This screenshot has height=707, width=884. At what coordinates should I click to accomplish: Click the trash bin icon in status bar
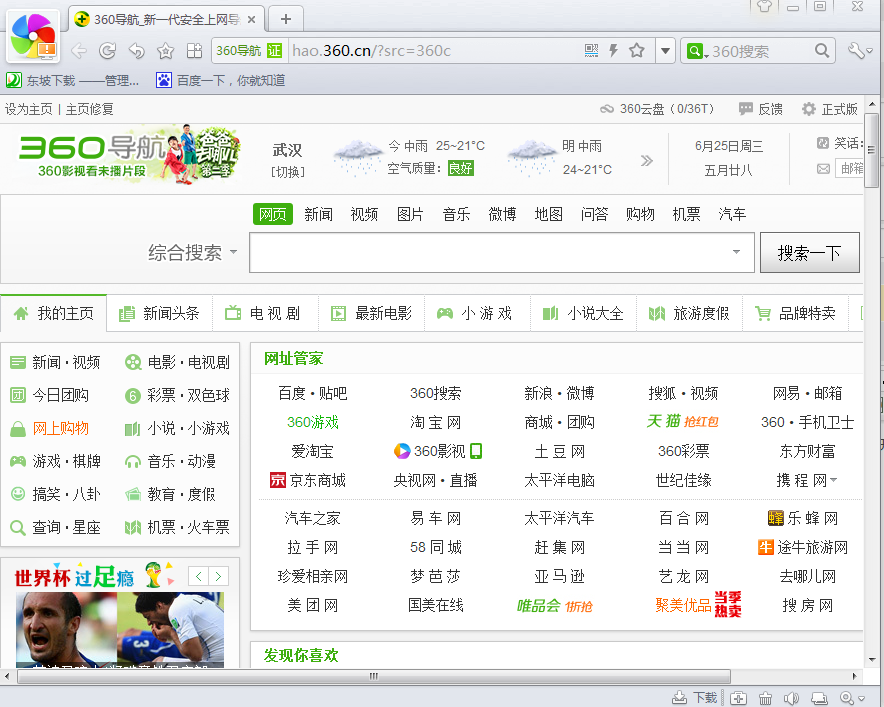pyautogui.click(x=766, y=698)
